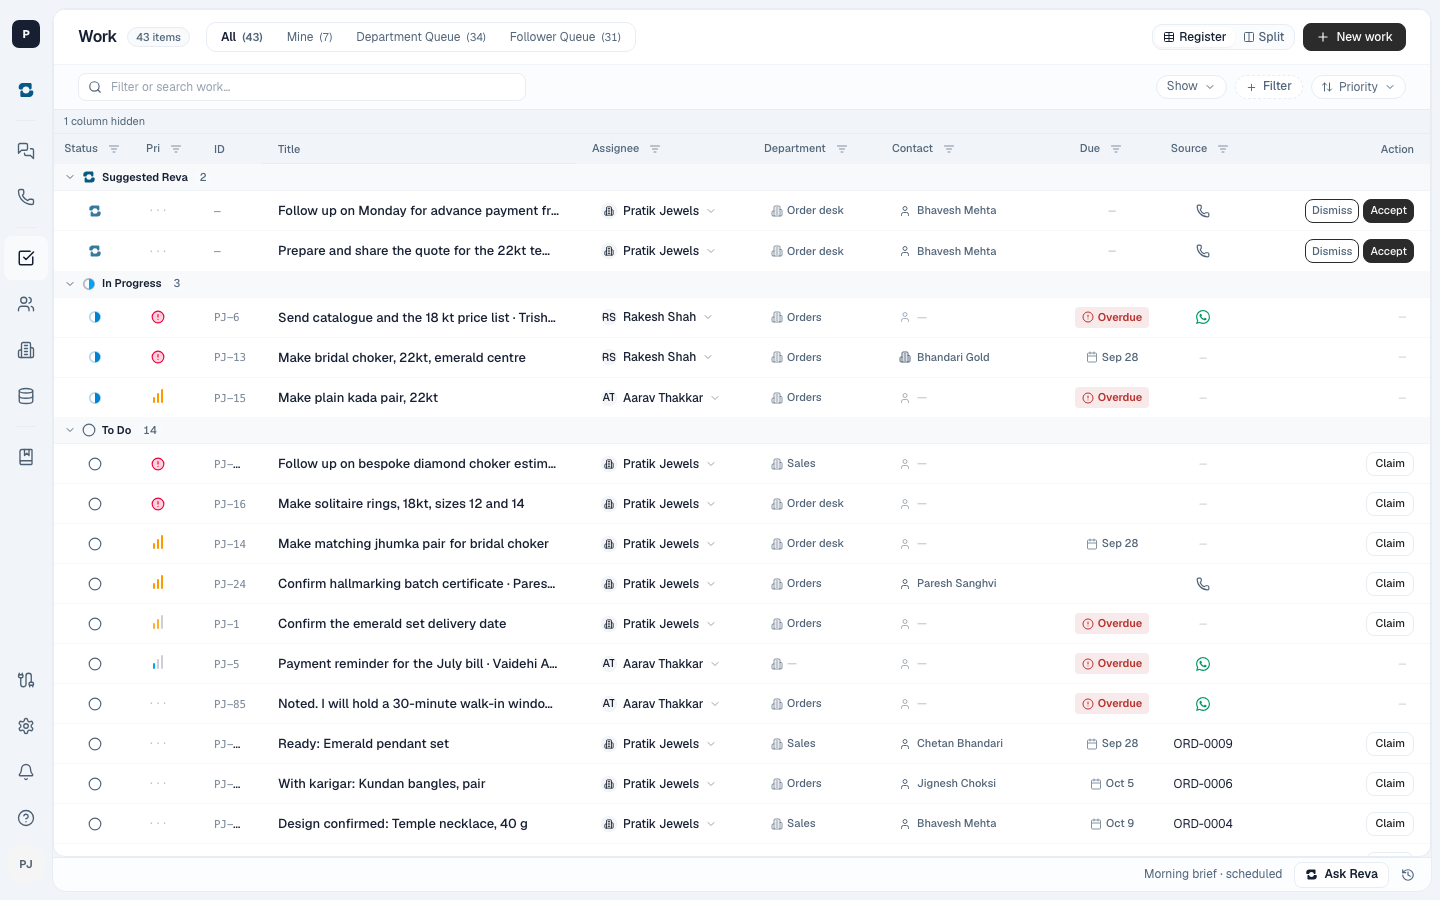The width and height of the screenshot is (1440, 900).
Task: Click the Ask Reva button
Action: [x=1341, y=875]
